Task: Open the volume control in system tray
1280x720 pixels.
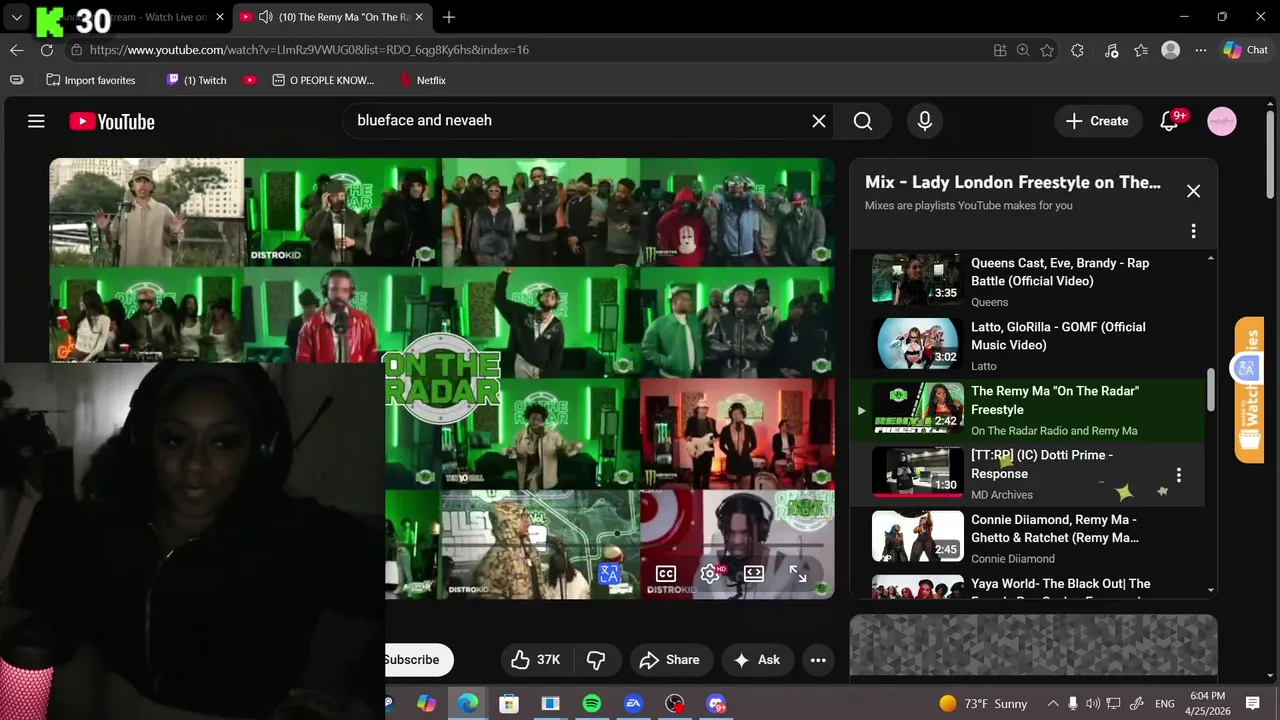Action: tap(1093, 704)
